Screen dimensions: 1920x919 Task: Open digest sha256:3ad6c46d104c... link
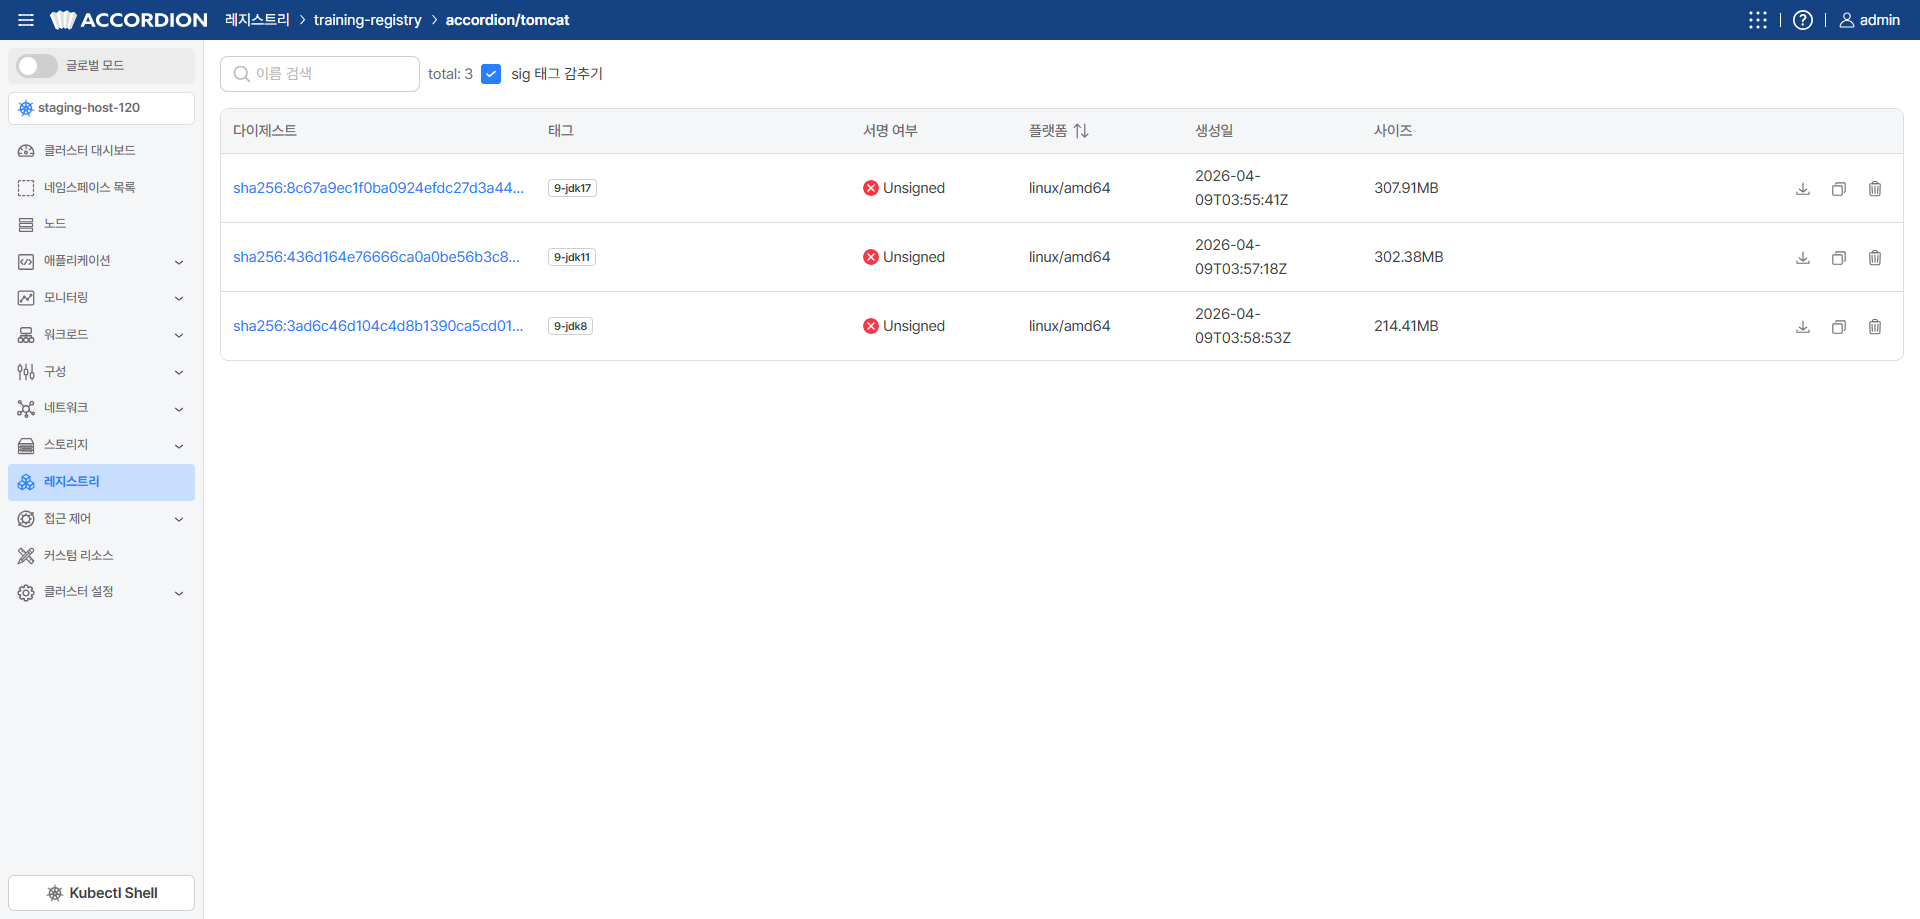378,326
